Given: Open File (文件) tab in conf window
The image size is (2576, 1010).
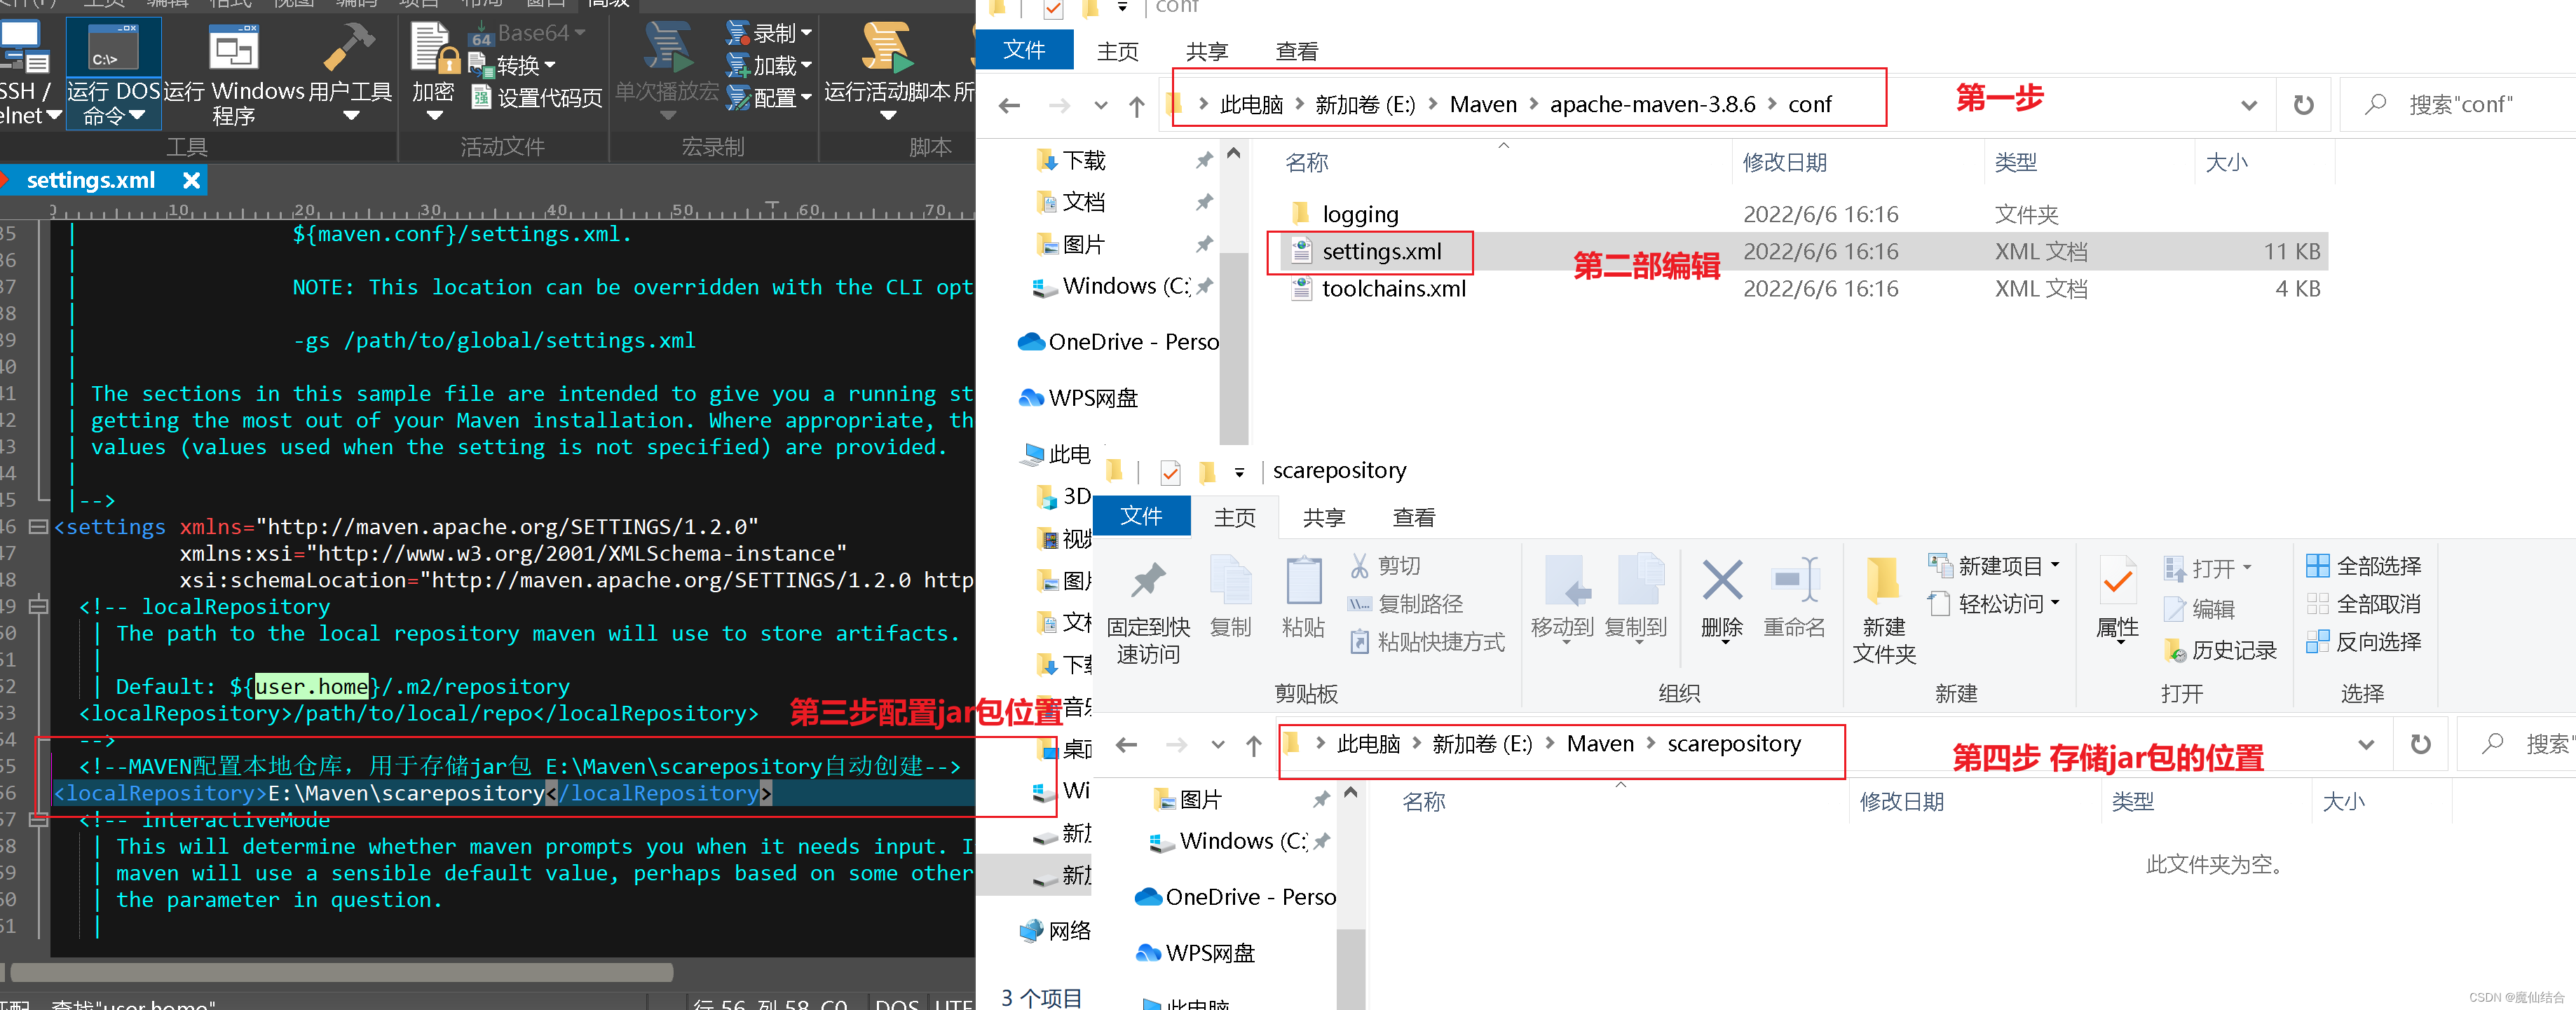Looking at the screenshot, I should (x=1024, y=50).
